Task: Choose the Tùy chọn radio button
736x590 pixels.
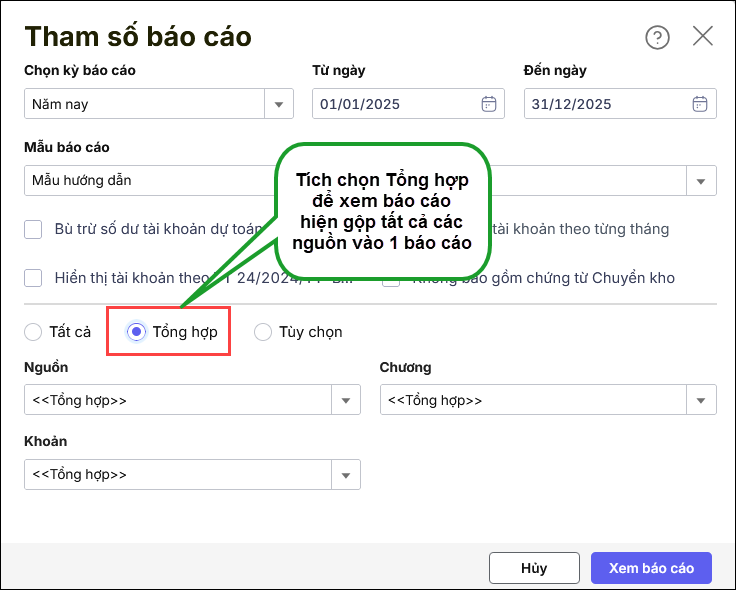Action: [x=263, y=332]
